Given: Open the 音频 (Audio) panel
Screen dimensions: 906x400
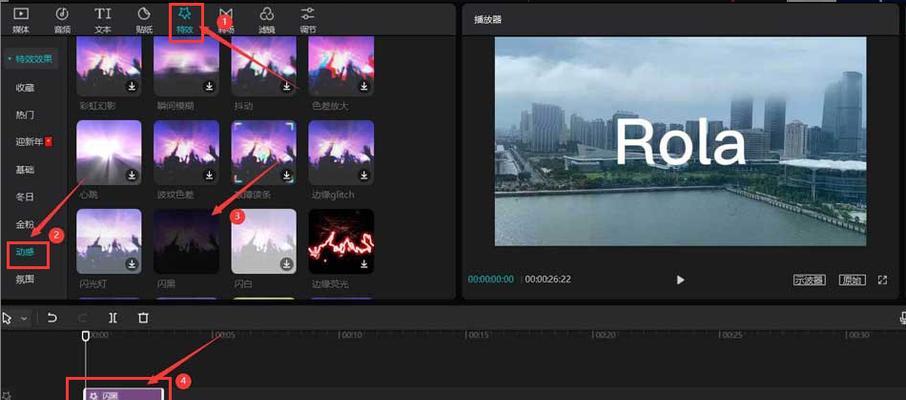Looking at the screenshot, I should (62, 18).
